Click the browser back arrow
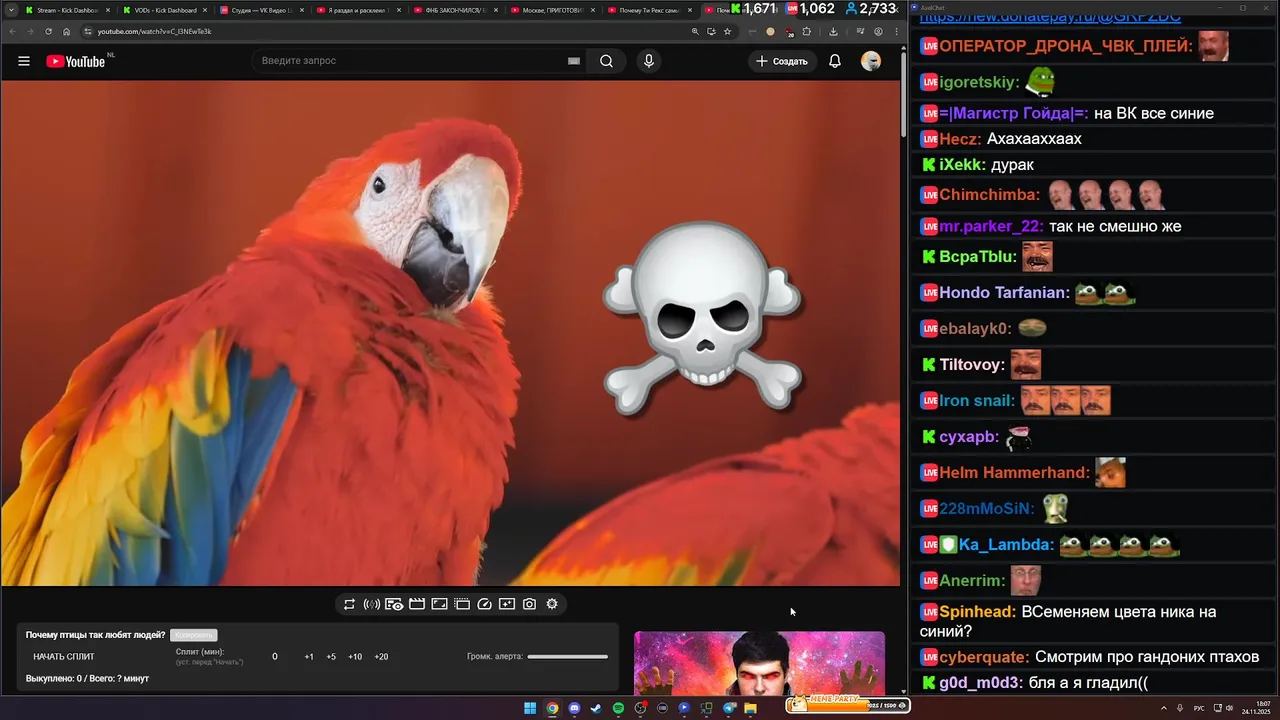The width and height of the screenshot is (1280, 720). [x=12, y=31]
